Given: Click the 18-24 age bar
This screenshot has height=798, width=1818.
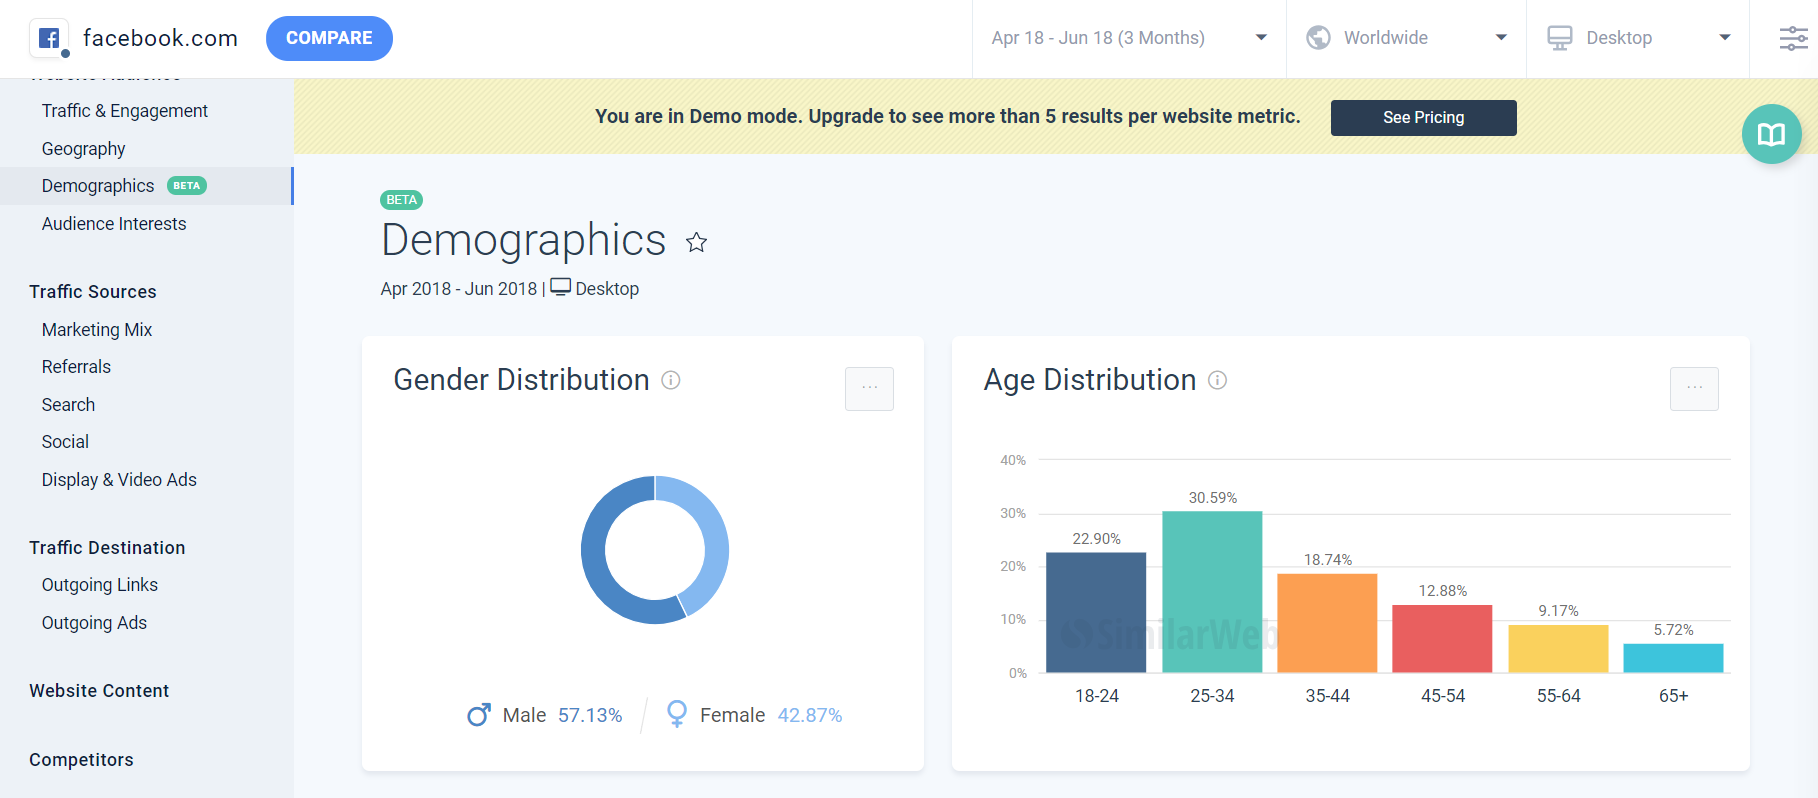Looking at the screenshot, I should pos(1096,612).
